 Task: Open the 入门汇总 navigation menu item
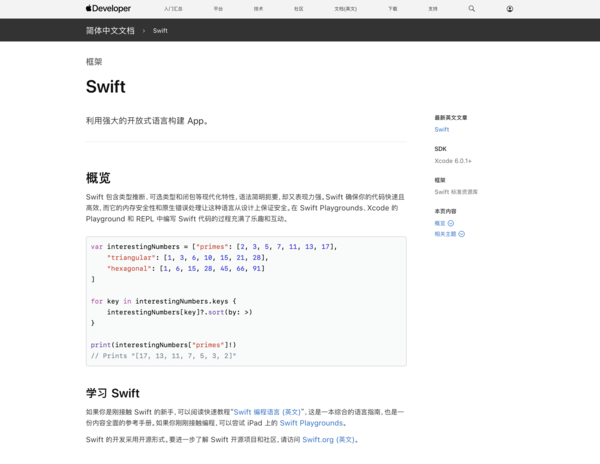point(173,8)
